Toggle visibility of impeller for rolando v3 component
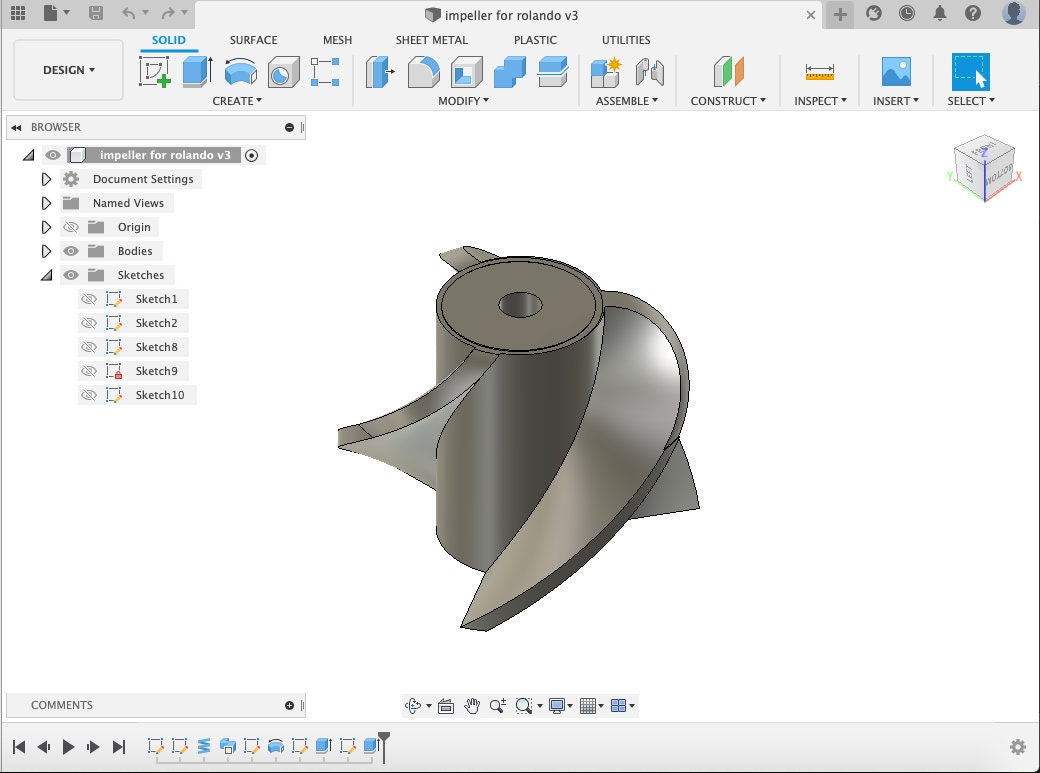The height and width of the screenshot is (773, 1040). pos(52,155)
